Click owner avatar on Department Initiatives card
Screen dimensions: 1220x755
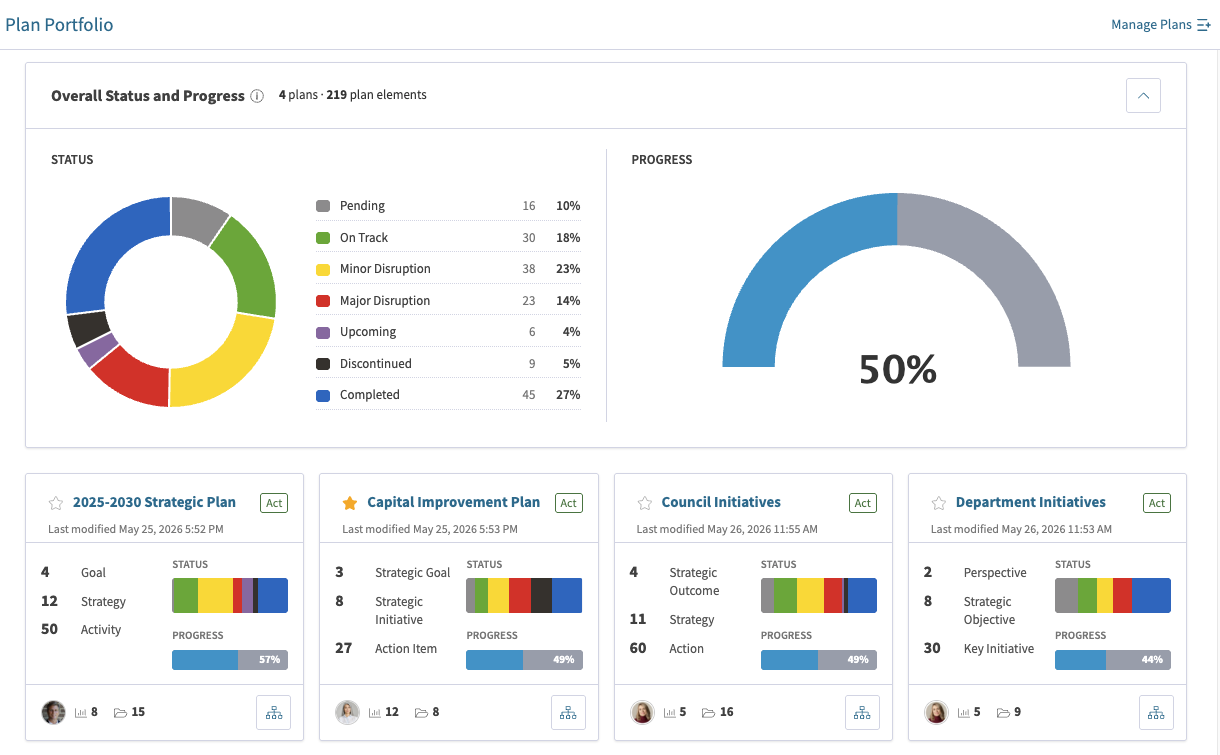pyautogui.click(x=936, y=712)
